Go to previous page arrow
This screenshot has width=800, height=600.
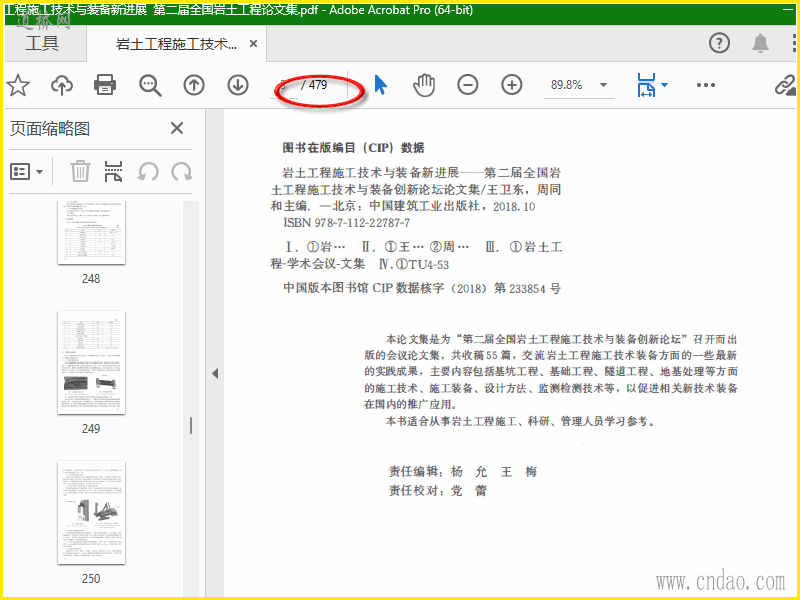pos(194,85)
